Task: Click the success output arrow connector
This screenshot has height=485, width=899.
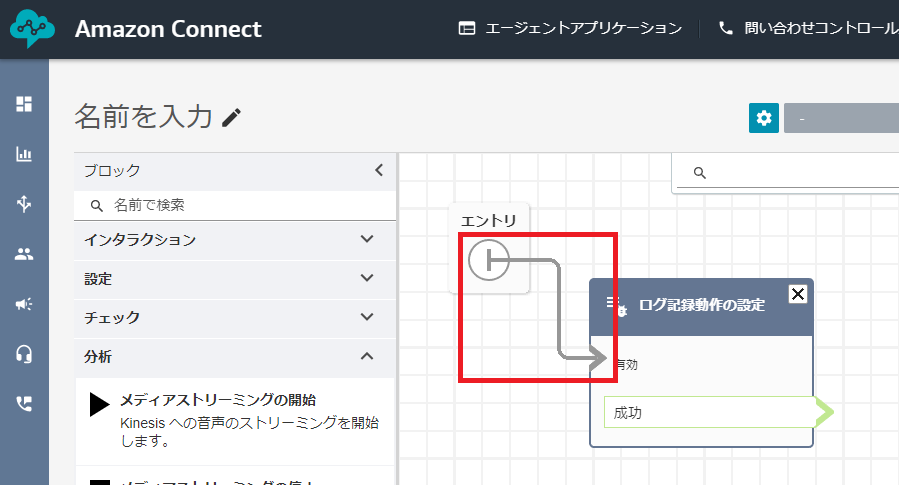Action: [824, 412]
